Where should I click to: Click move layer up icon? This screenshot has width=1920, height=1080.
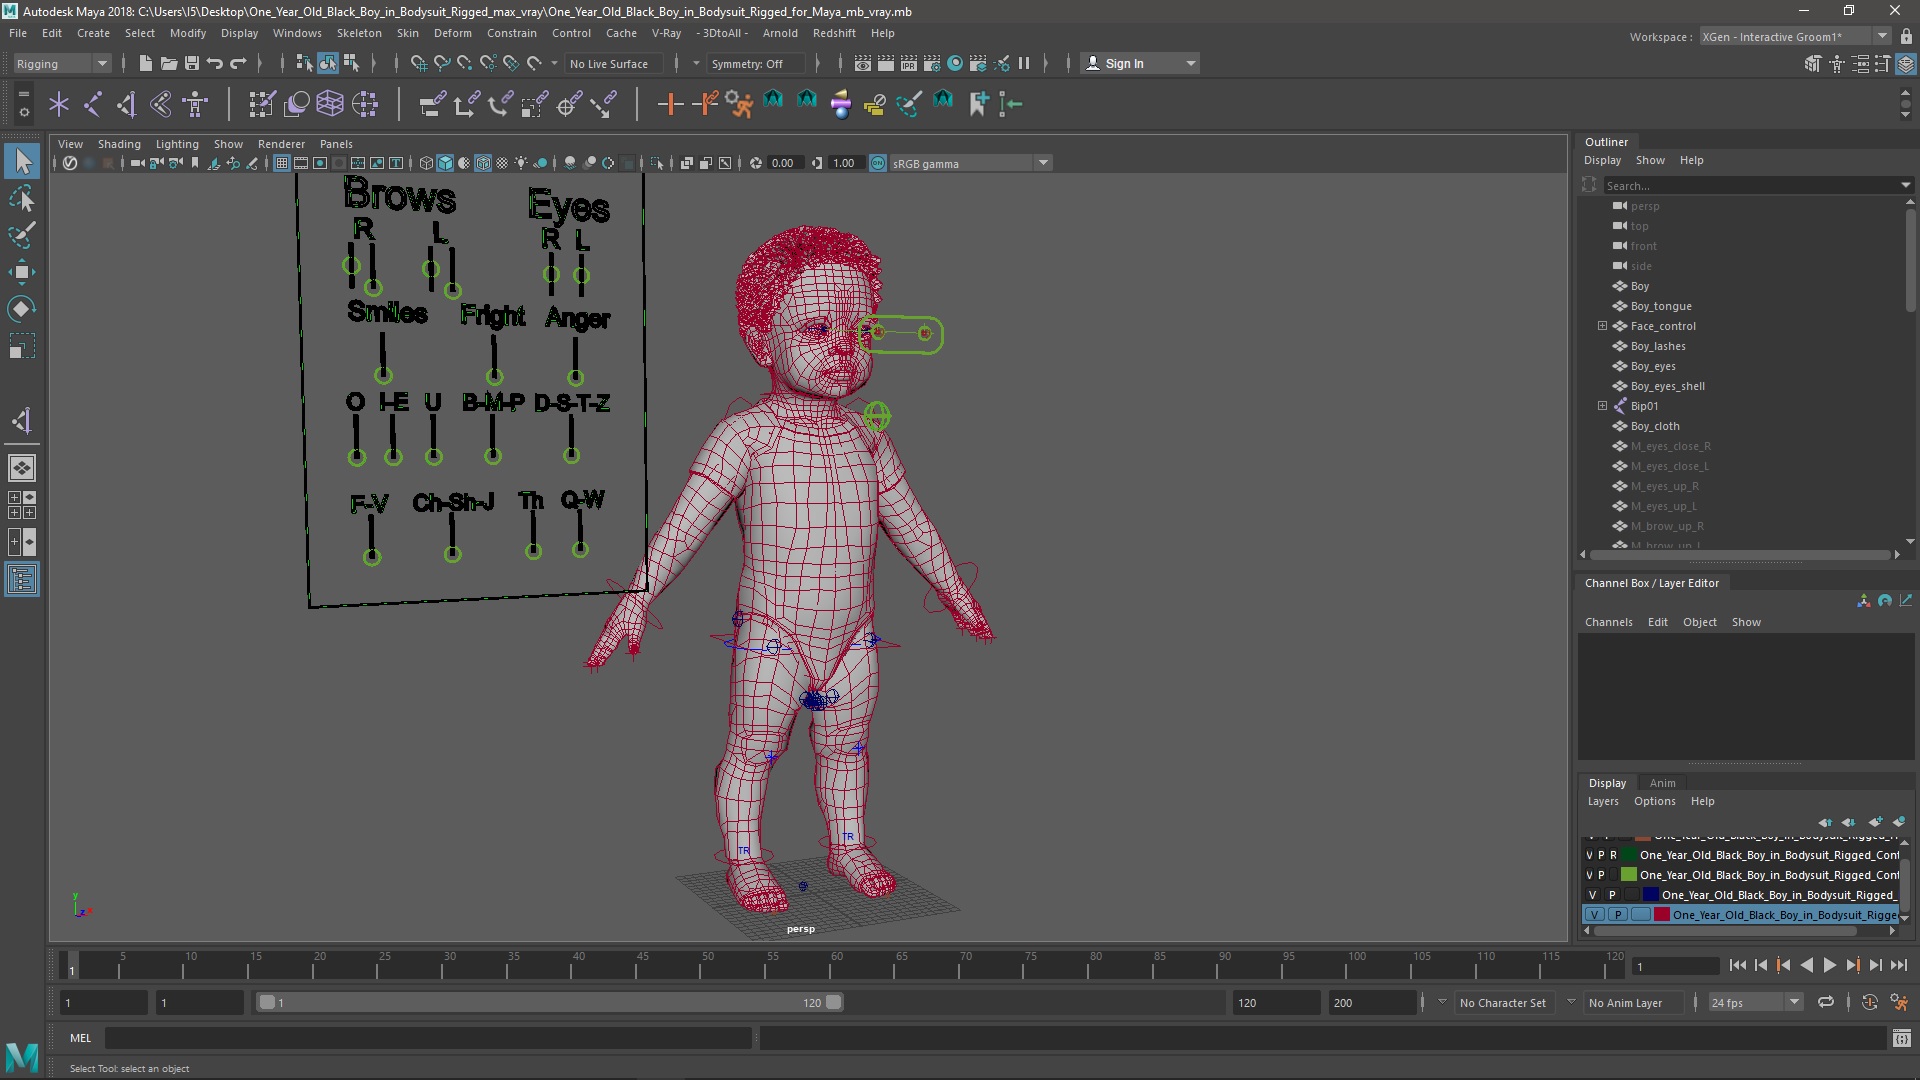[1826, 822]
